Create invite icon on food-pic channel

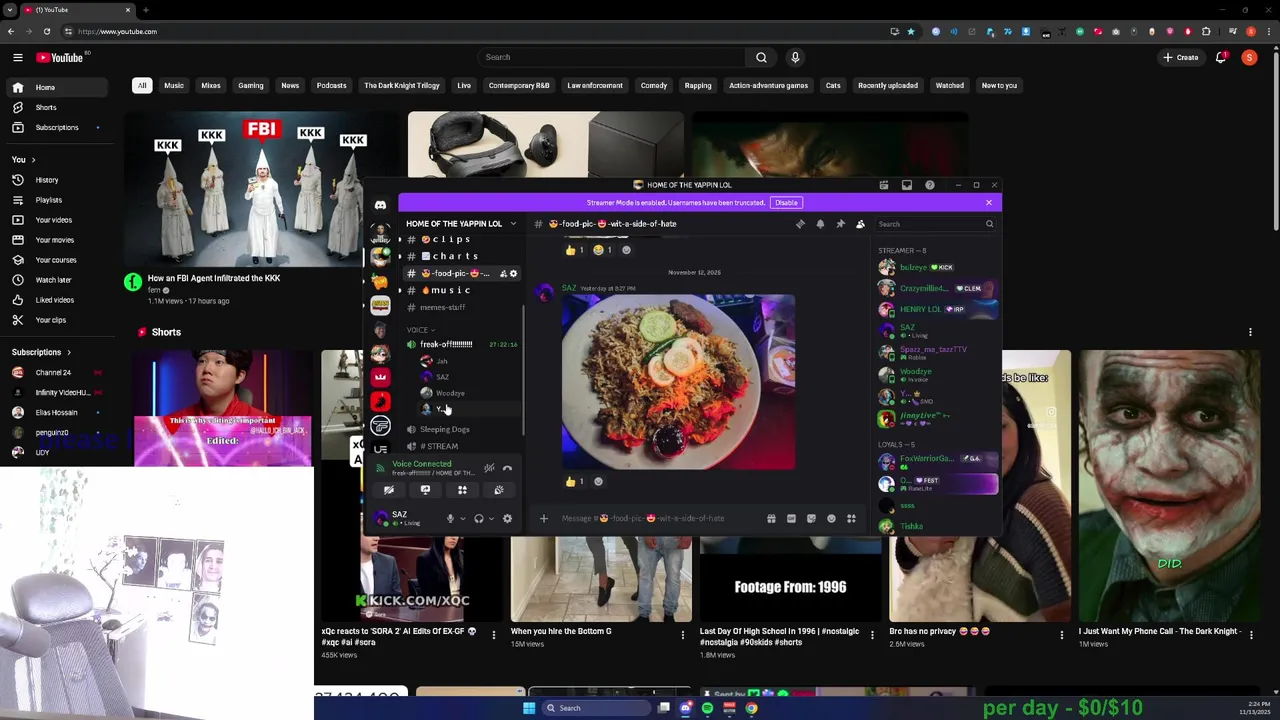[x=503, y=273]
